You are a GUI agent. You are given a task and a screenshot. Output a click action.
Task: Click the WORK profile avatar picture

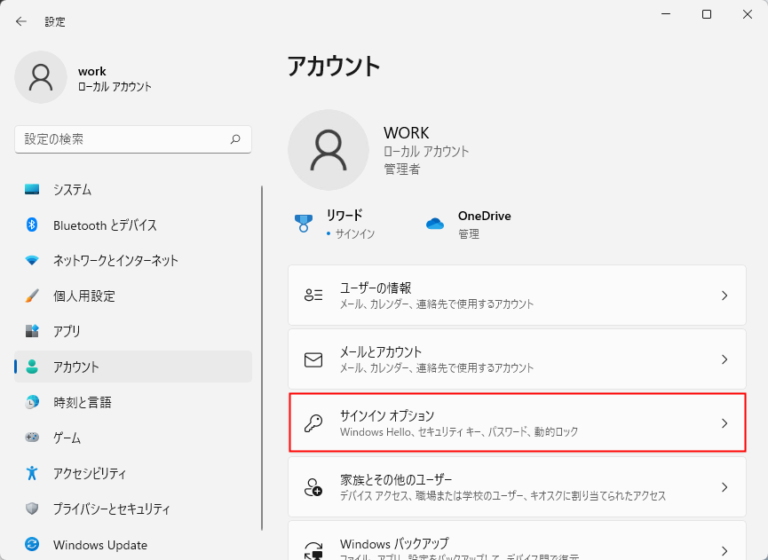(327, 150)
